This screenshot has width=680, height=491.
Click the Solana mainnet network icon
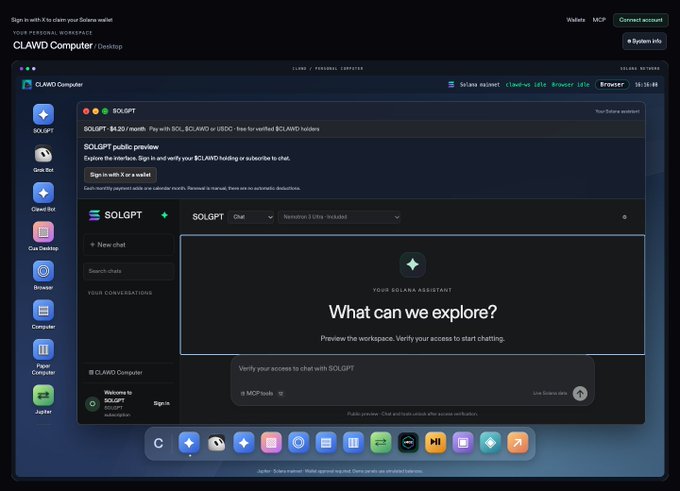coord(451,85)
